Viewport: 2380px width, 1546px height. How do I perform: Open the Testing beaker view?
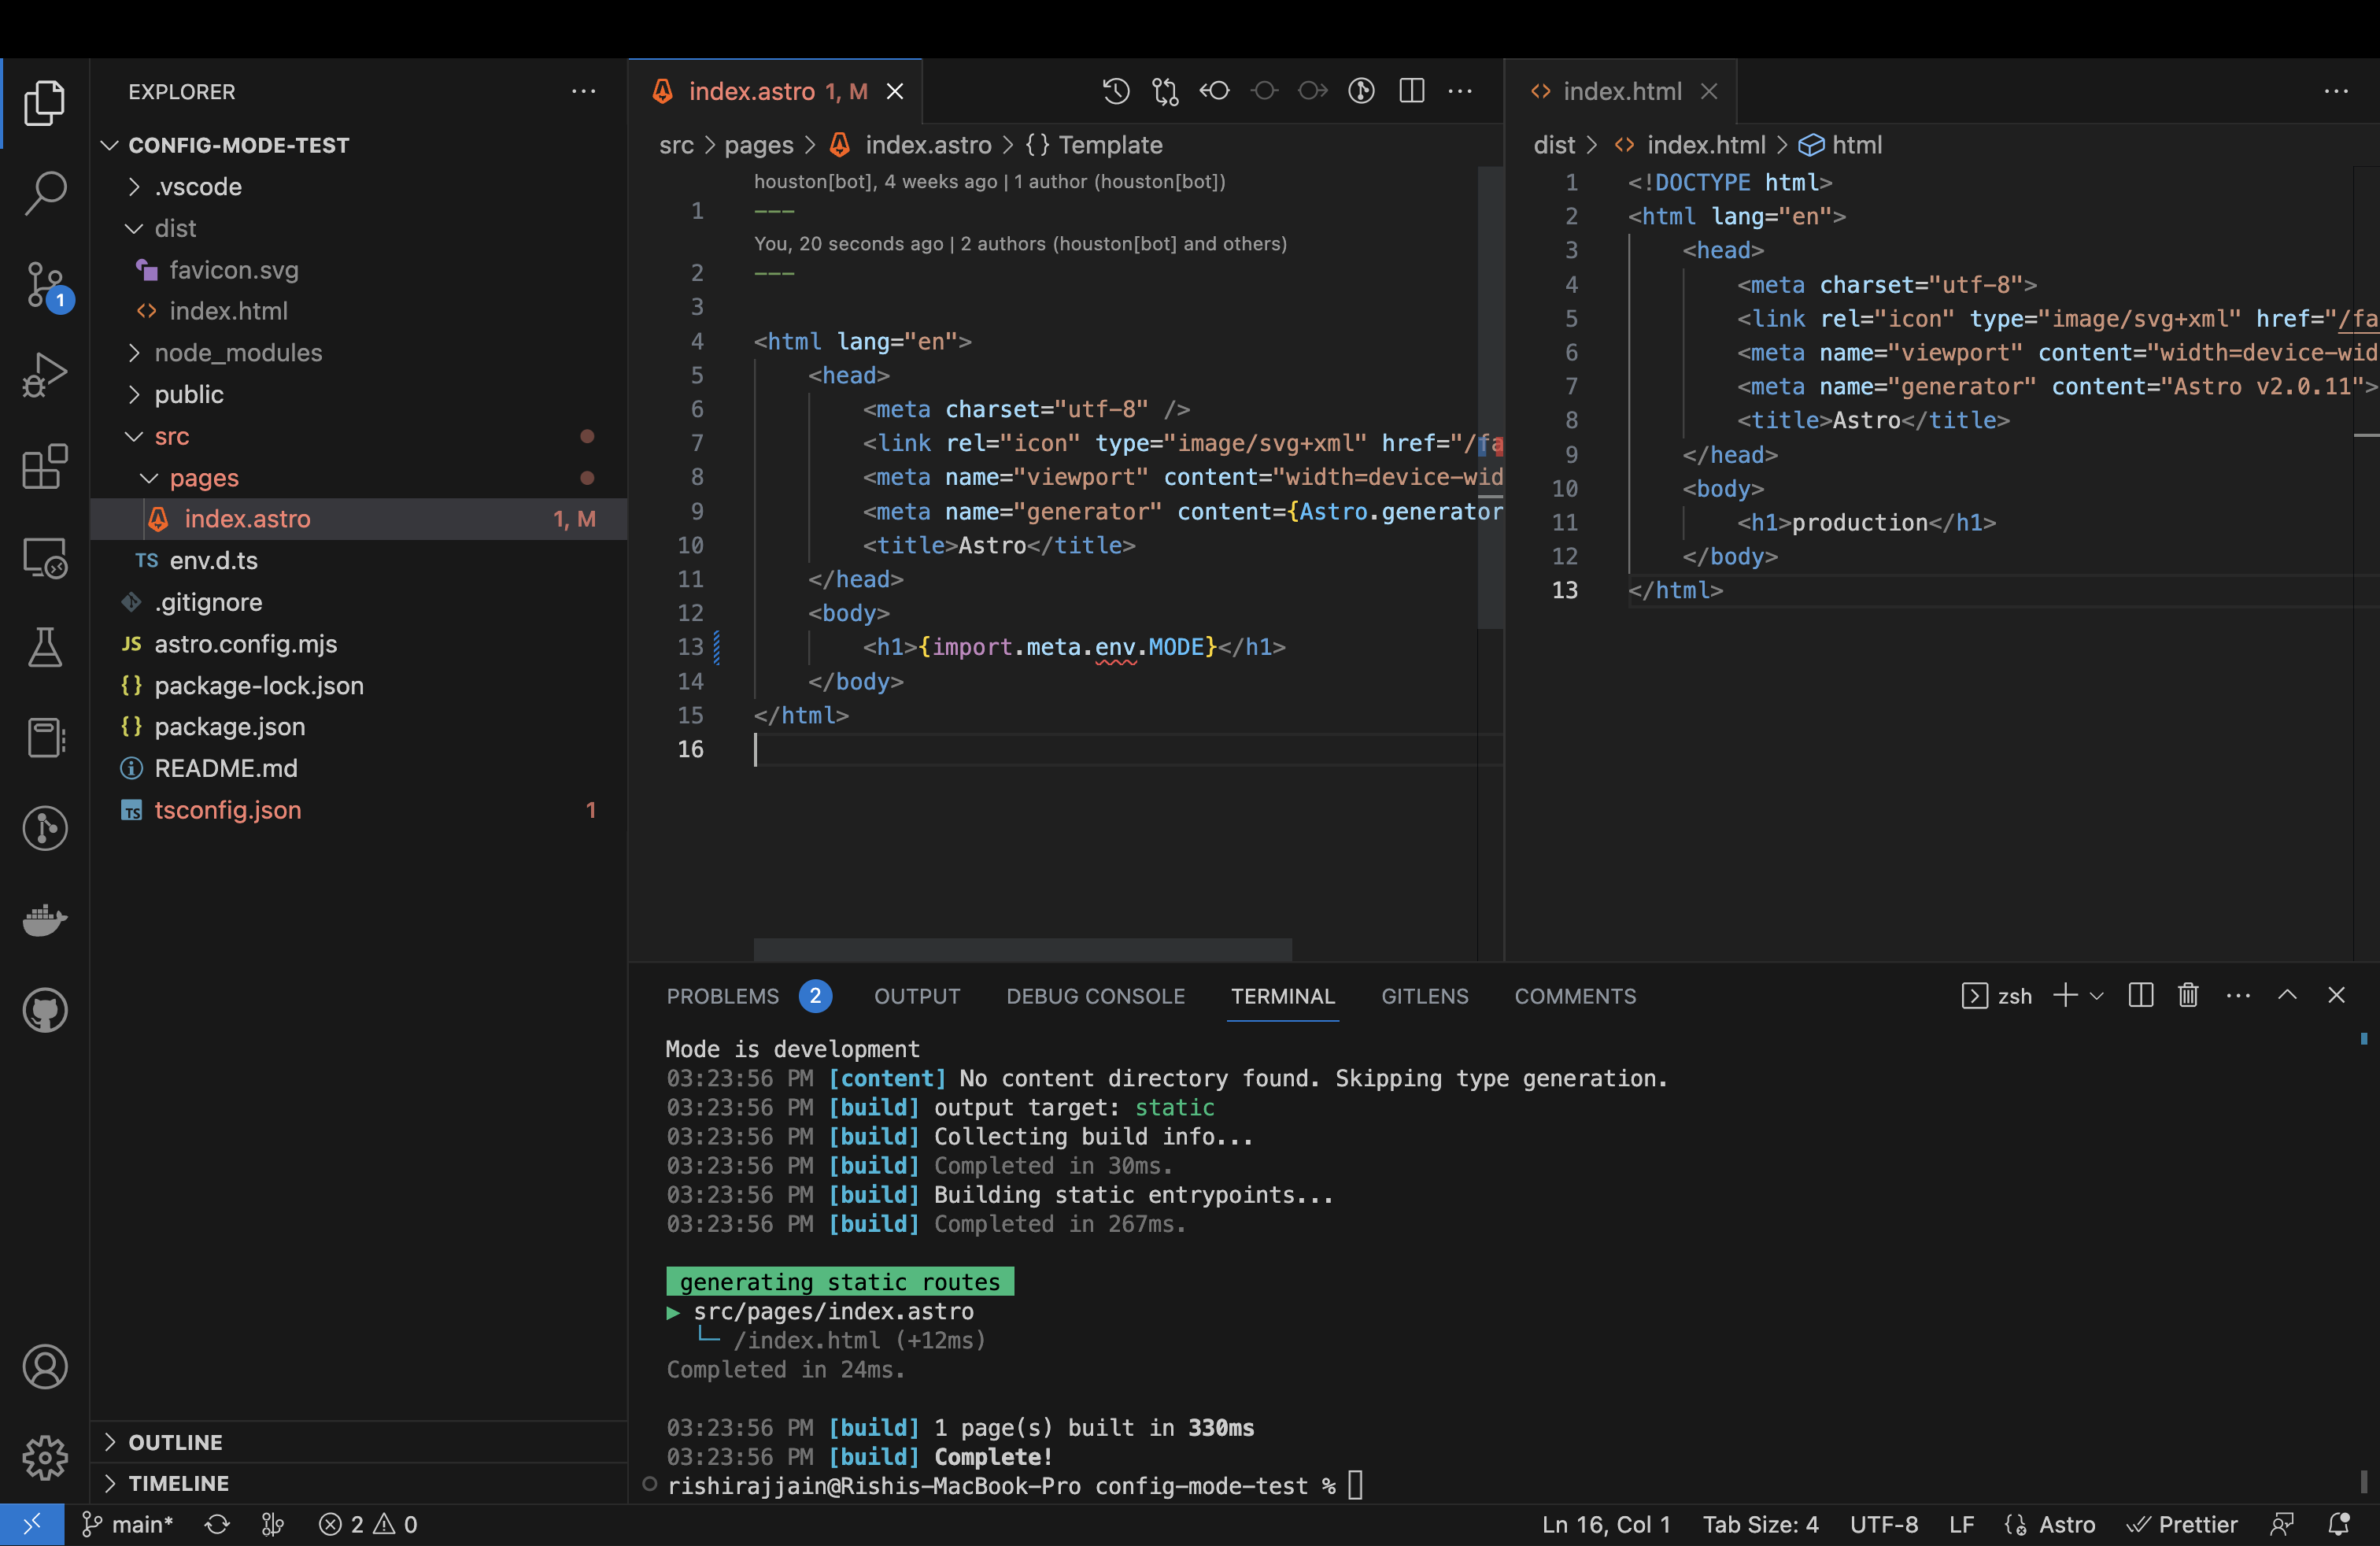[45, 647]
